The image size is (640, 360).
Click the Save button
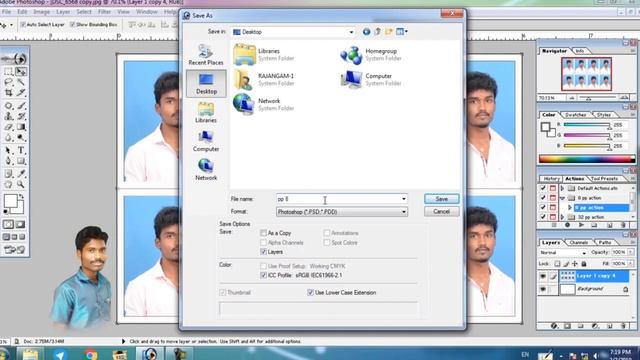(441, 199)
